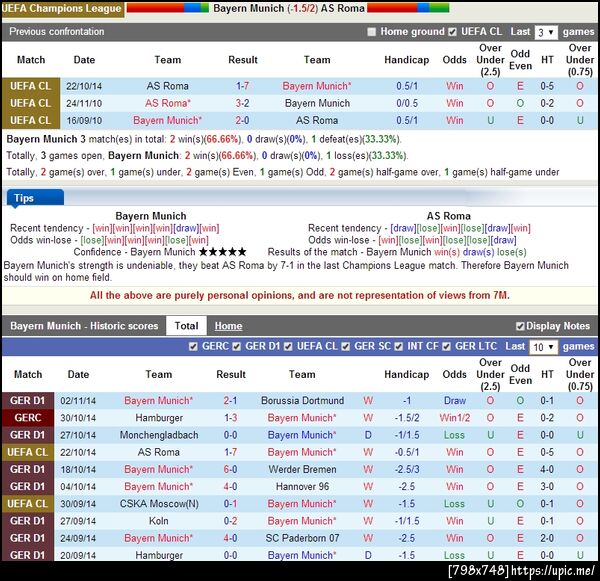Click the Draw odds in Dortmund row
The height and width of the screenshot is (581, 600).
point(455,401)
